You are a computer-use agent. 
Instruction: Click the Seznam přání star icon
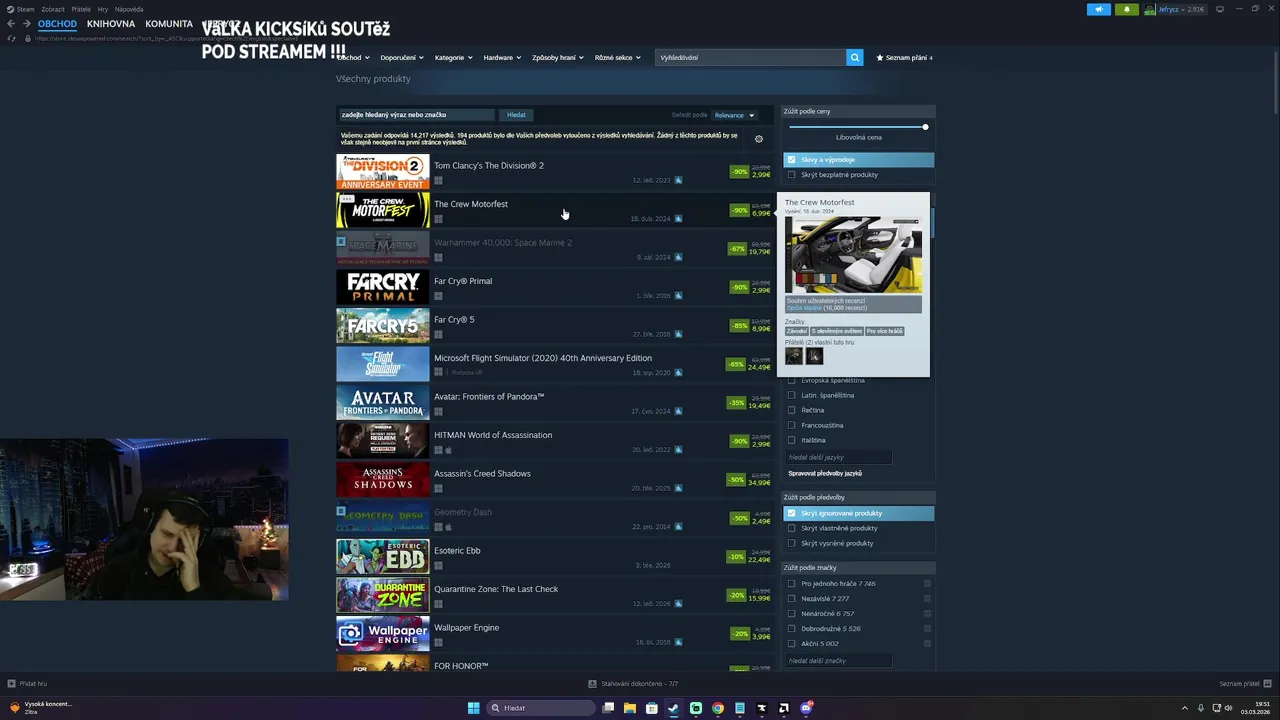click(880, 58)
